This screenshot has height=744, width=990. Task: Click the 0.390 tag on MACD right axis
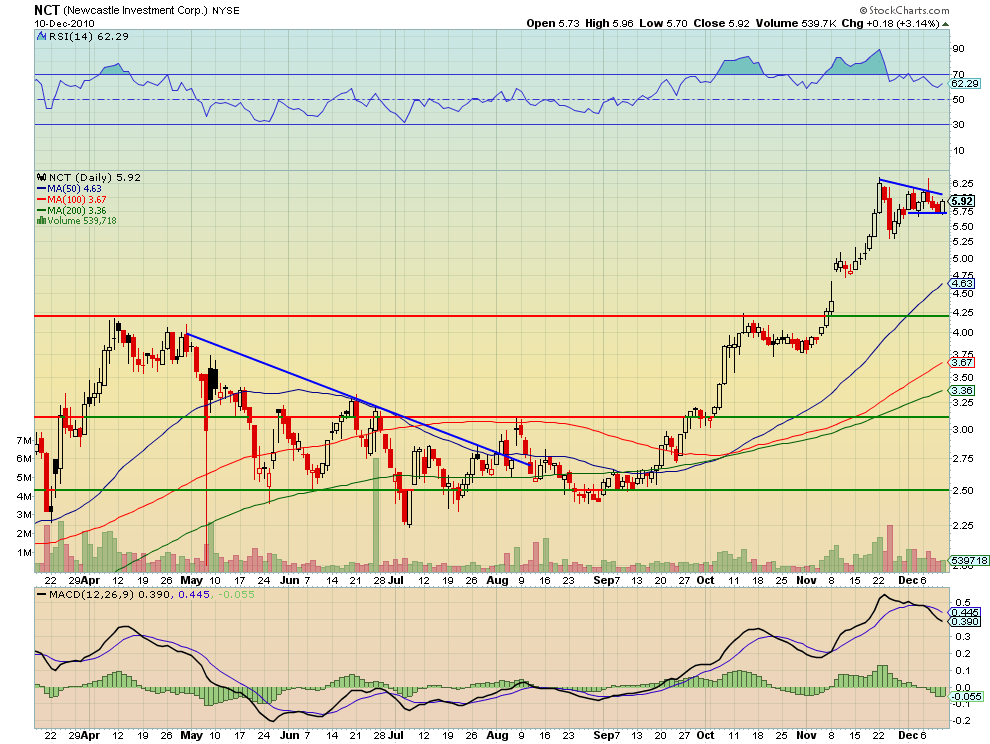(965, 621)
